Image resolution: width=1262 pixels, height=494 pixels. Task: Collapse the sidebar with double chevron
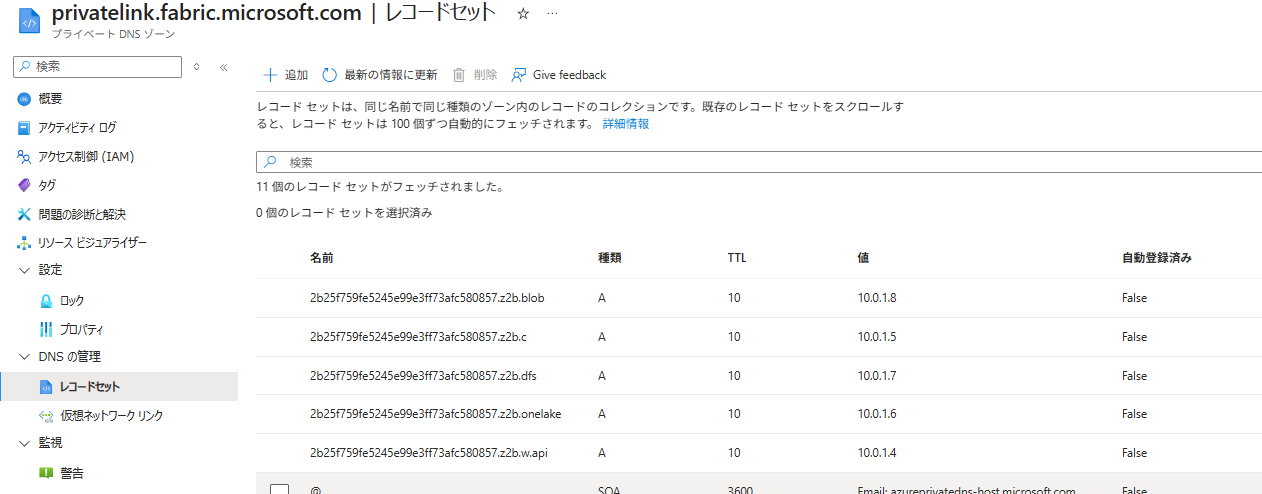(223, 67)
